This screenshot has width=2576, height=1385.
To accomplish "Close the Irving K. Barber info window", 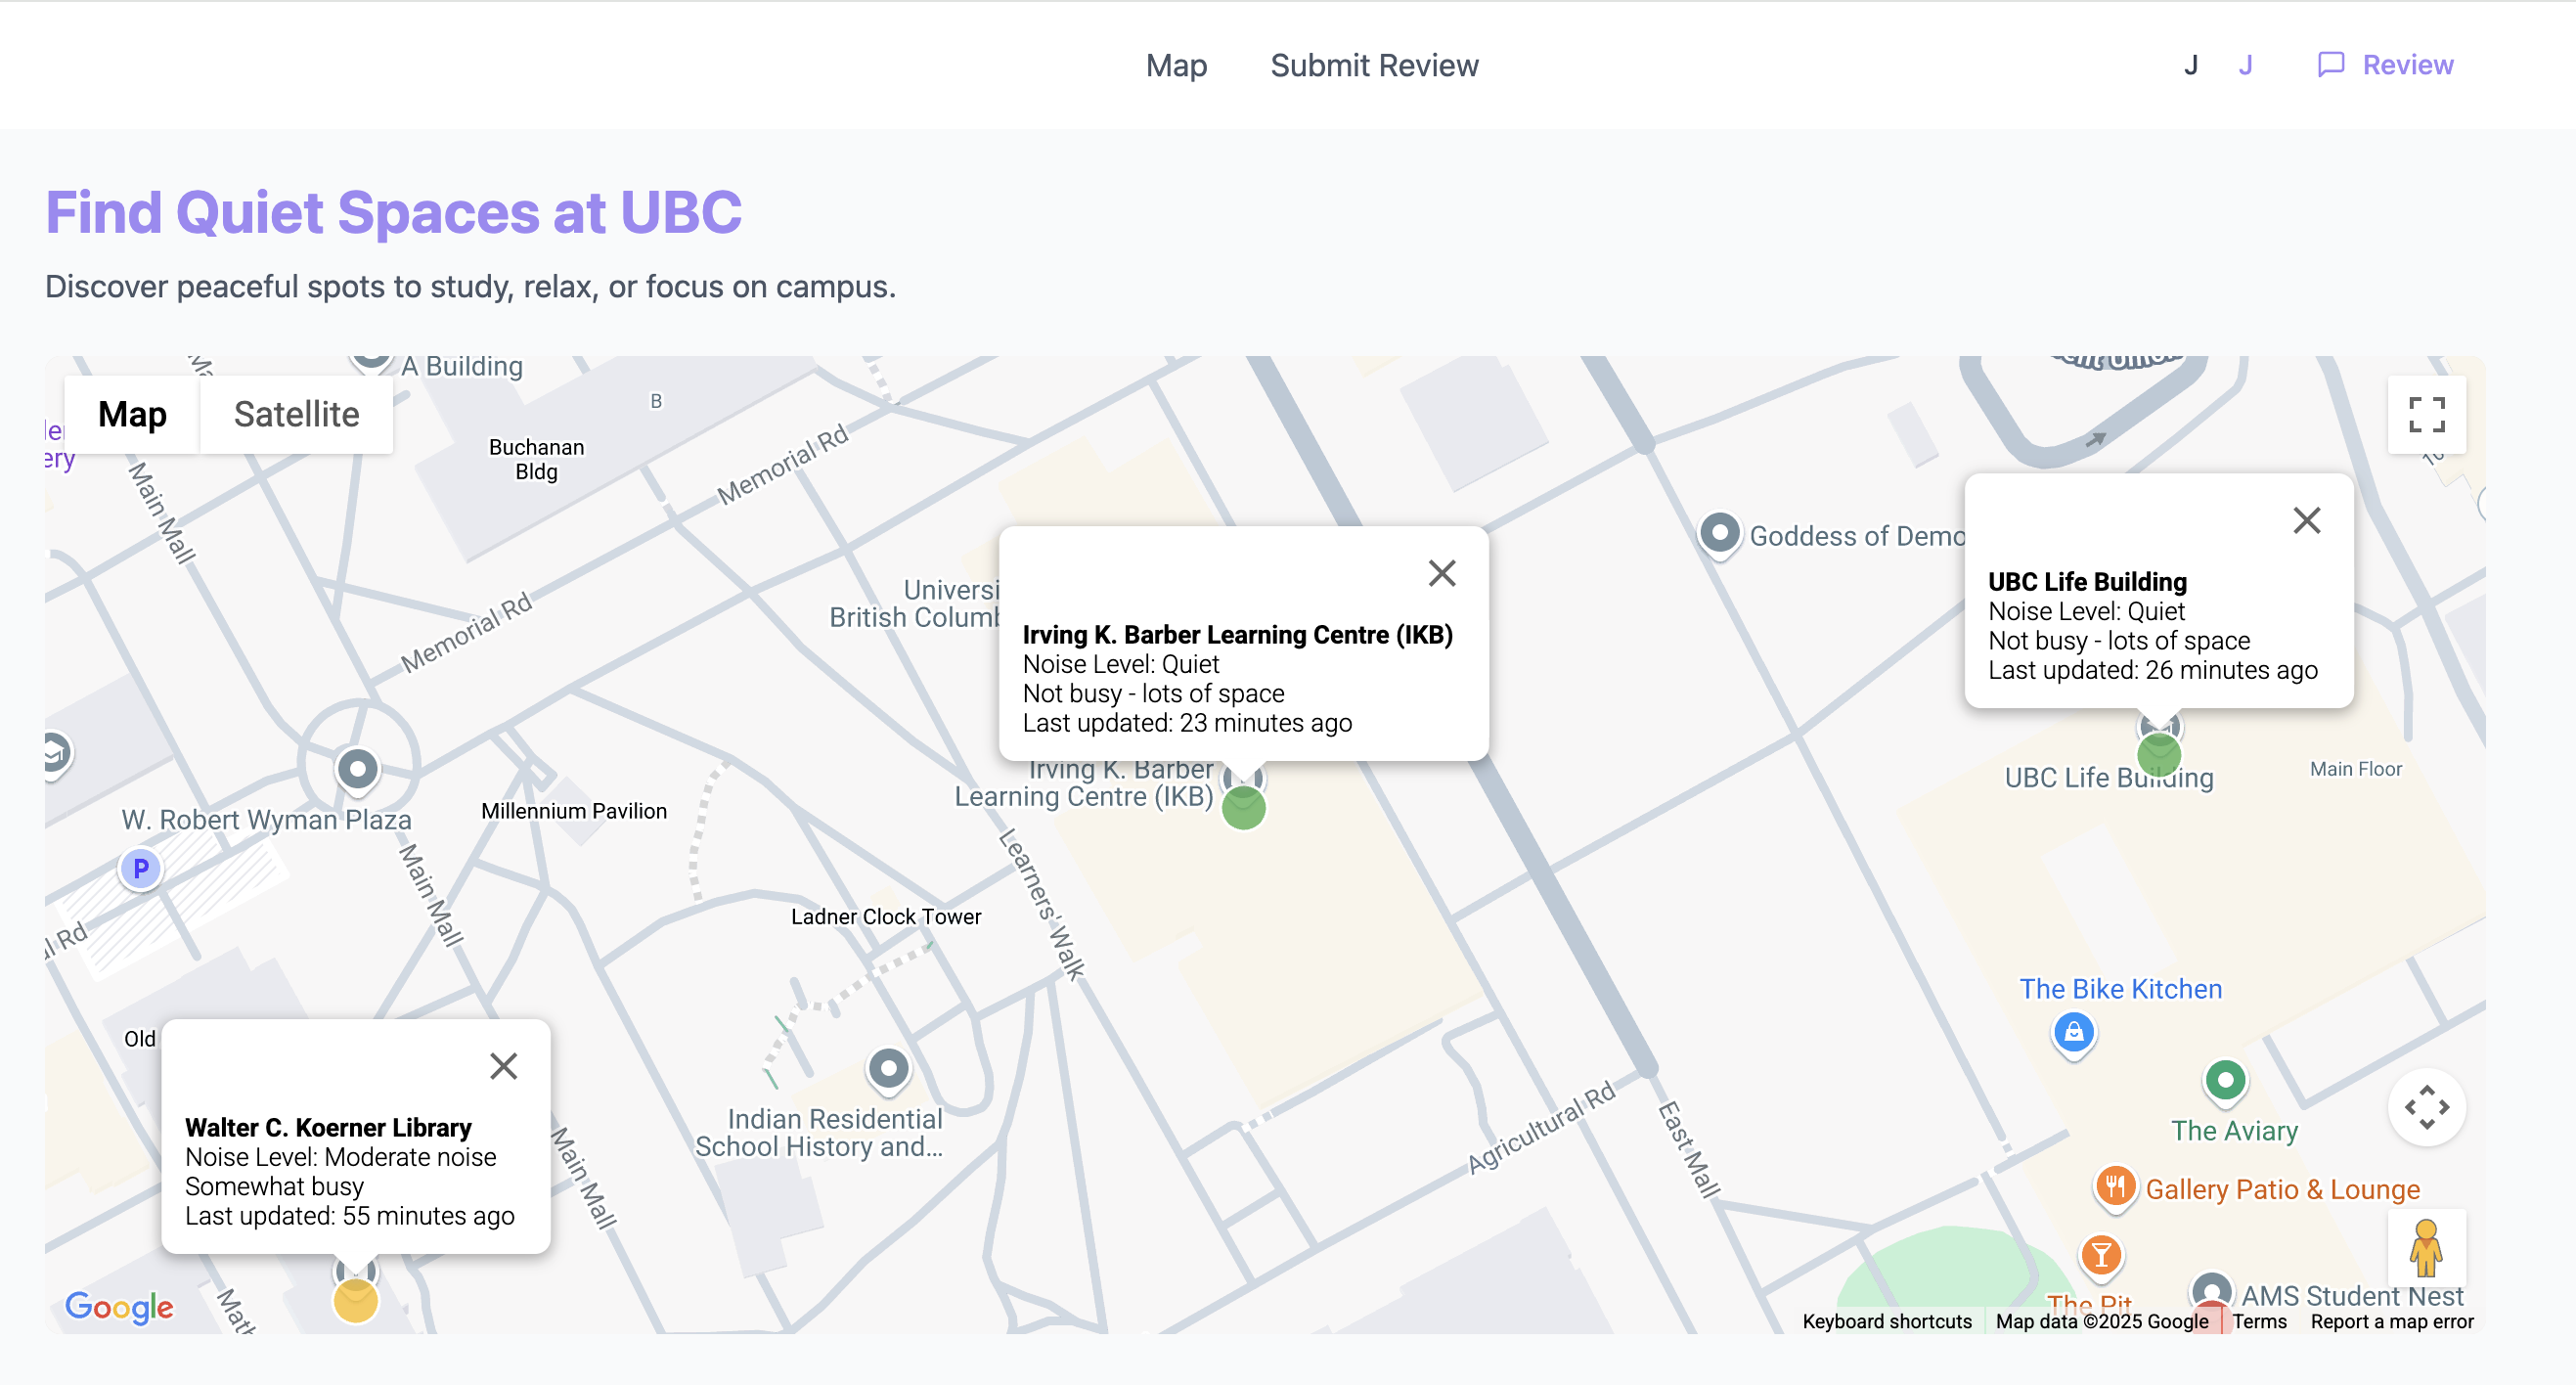I will click(x=1441, y=573).
